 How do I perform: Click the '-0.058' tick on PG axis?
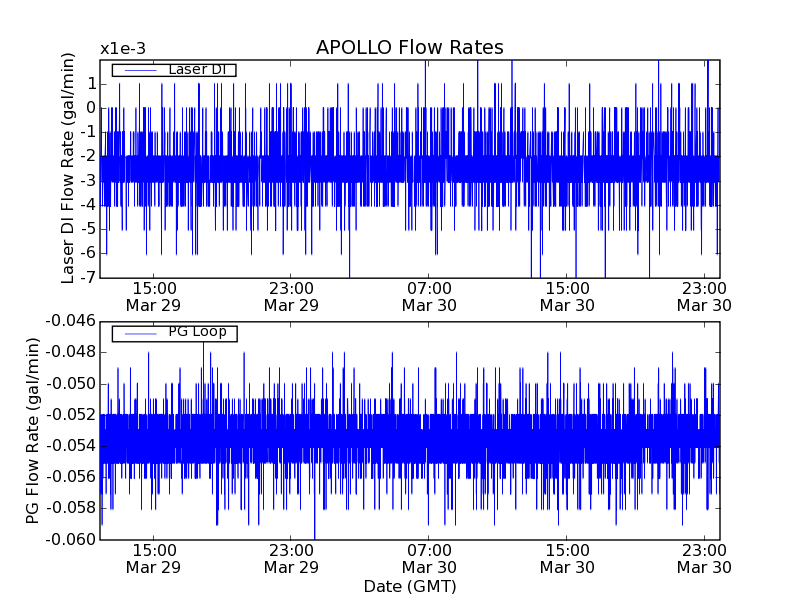pos(71,508)
